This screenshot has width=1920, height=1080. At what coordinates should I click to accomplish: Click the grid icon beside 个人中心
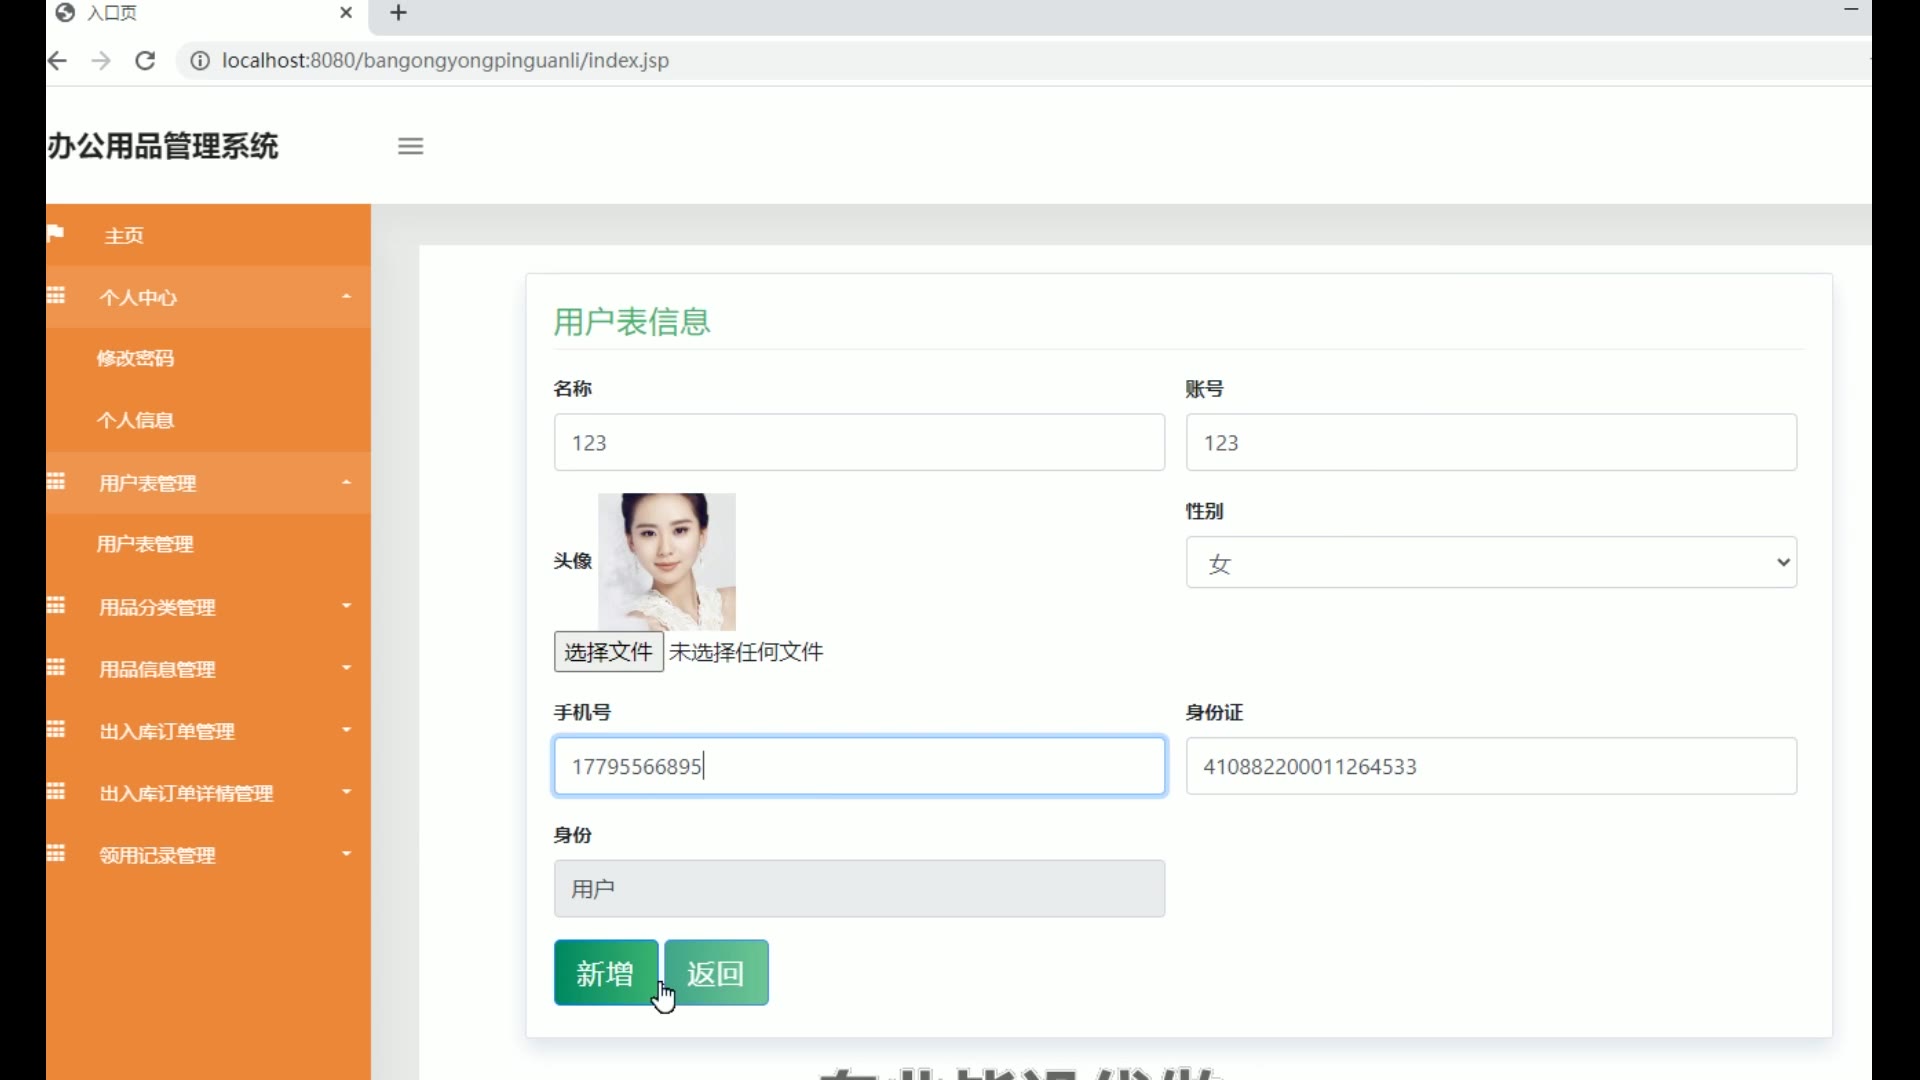[56, 296]
